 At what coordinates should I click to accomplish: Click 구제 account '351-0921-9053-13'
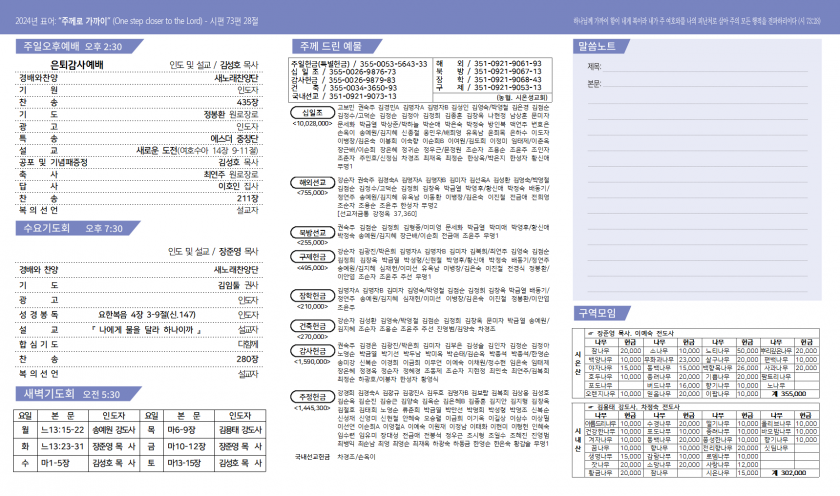click(508, 87)
